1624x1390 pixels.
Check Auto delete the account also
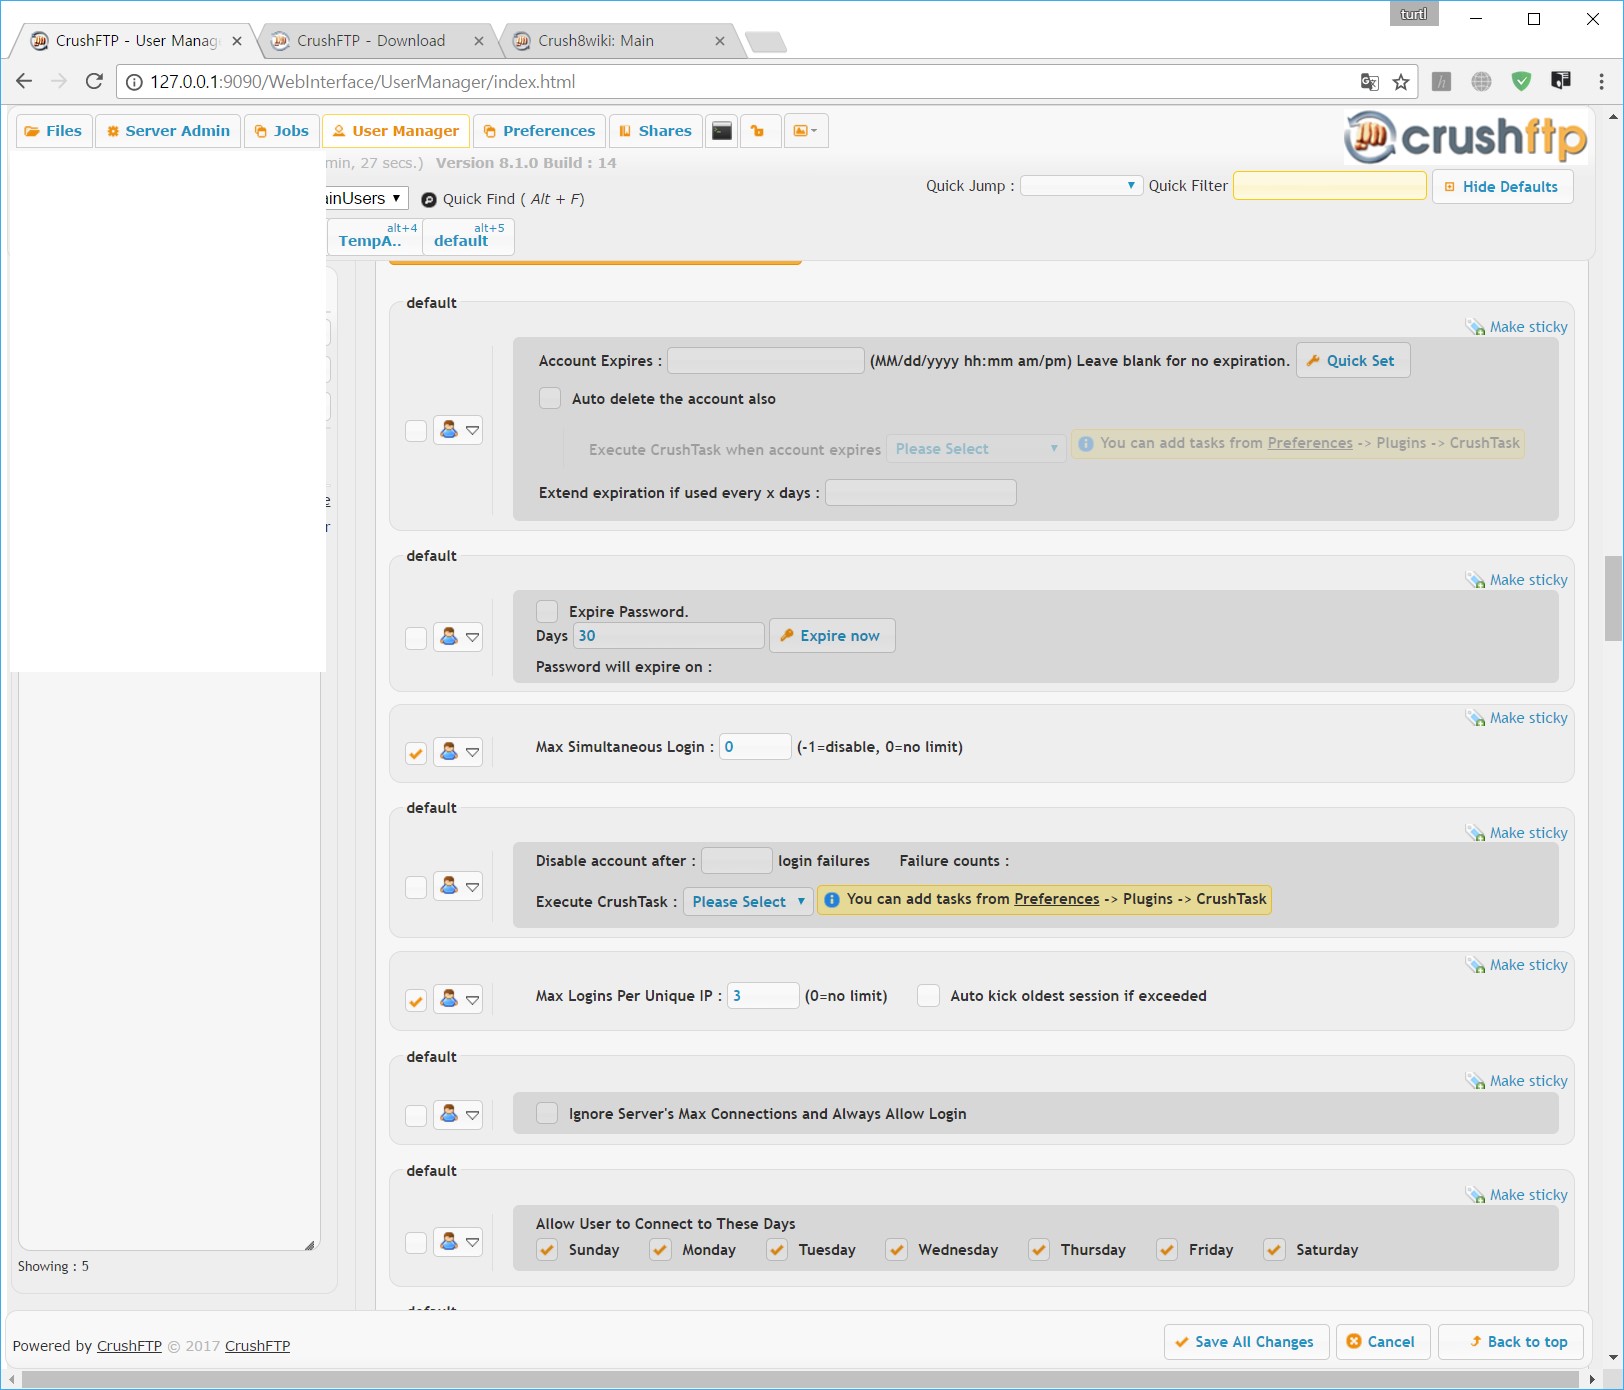click(550, 398)
